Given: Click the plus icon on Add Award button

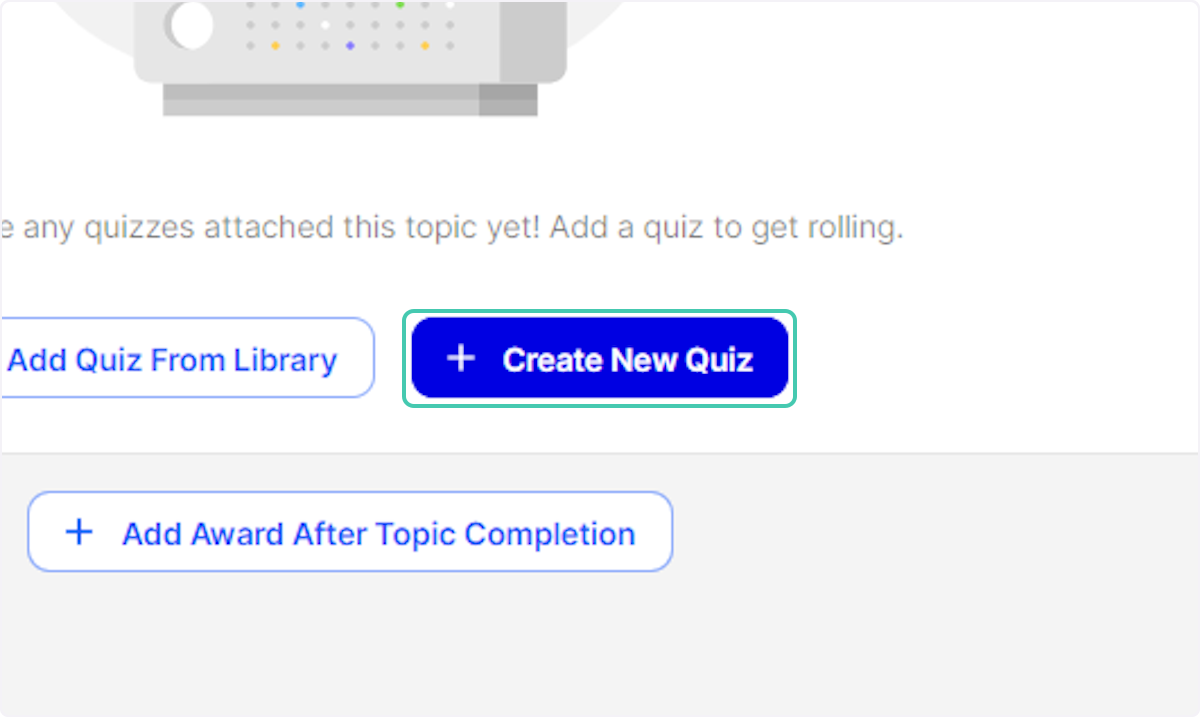Looking at the screenshot, I should pyautogui.click(x=79, y=532).
